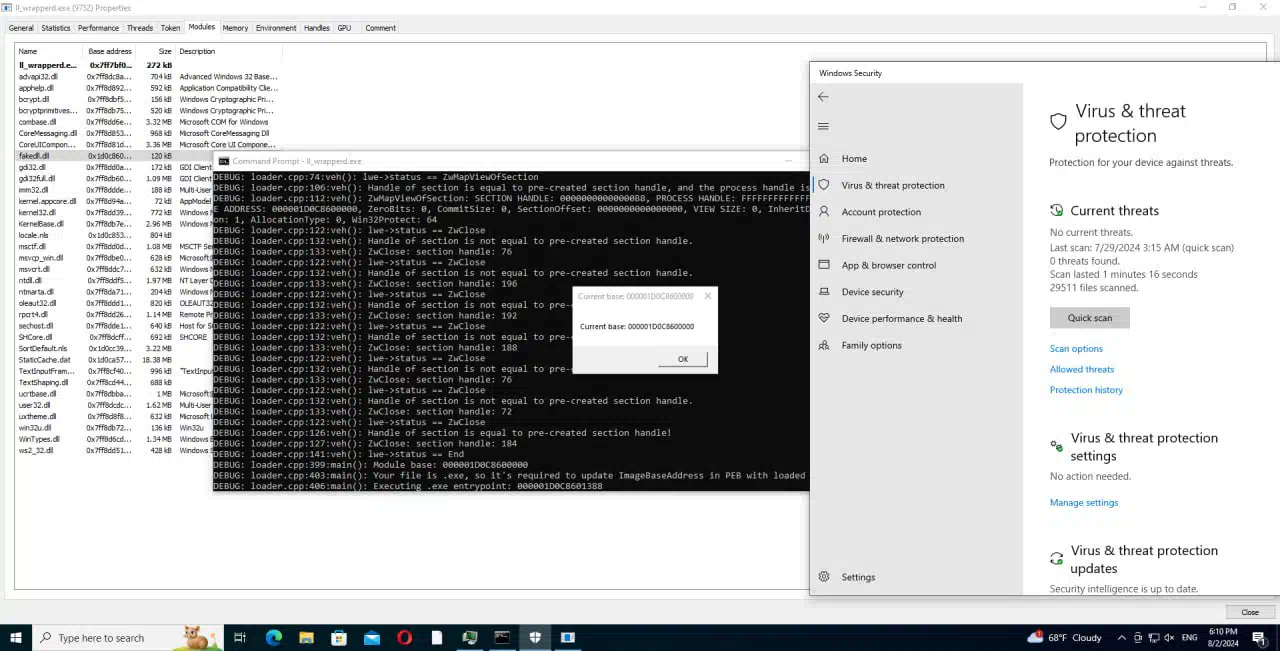Image resolution: width=1280 pixels, height=651 pixels.
Task: Select the advapi32.dll module row
Action: pos(148,77)
